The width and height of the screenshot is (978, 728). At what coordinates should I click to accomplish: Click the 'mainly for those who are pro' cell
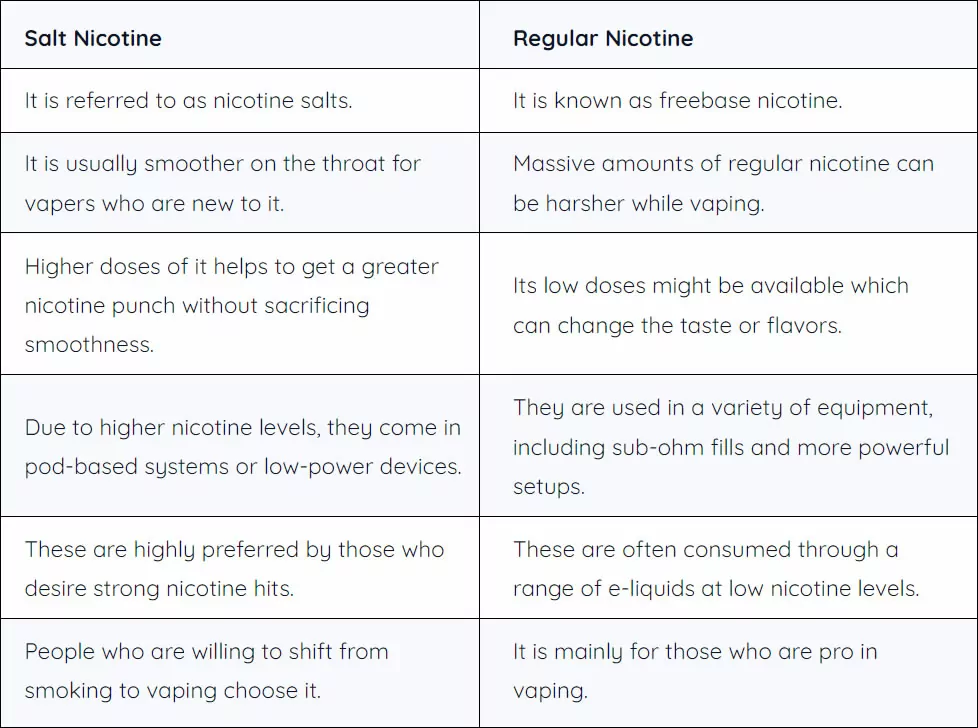tap(728, 672)
